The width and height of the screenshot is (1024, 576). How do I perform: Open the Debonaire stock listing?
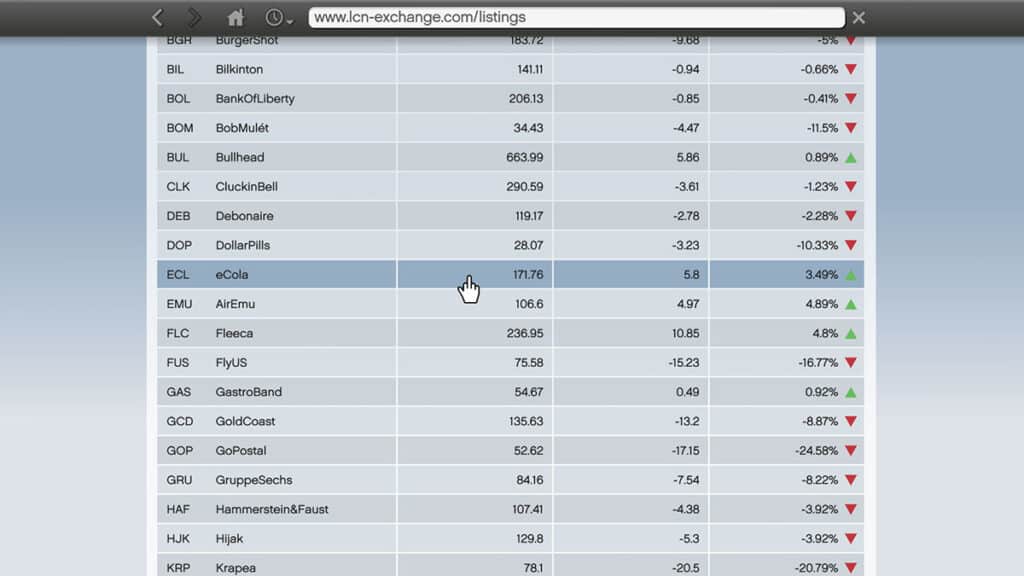click(244, 216)
